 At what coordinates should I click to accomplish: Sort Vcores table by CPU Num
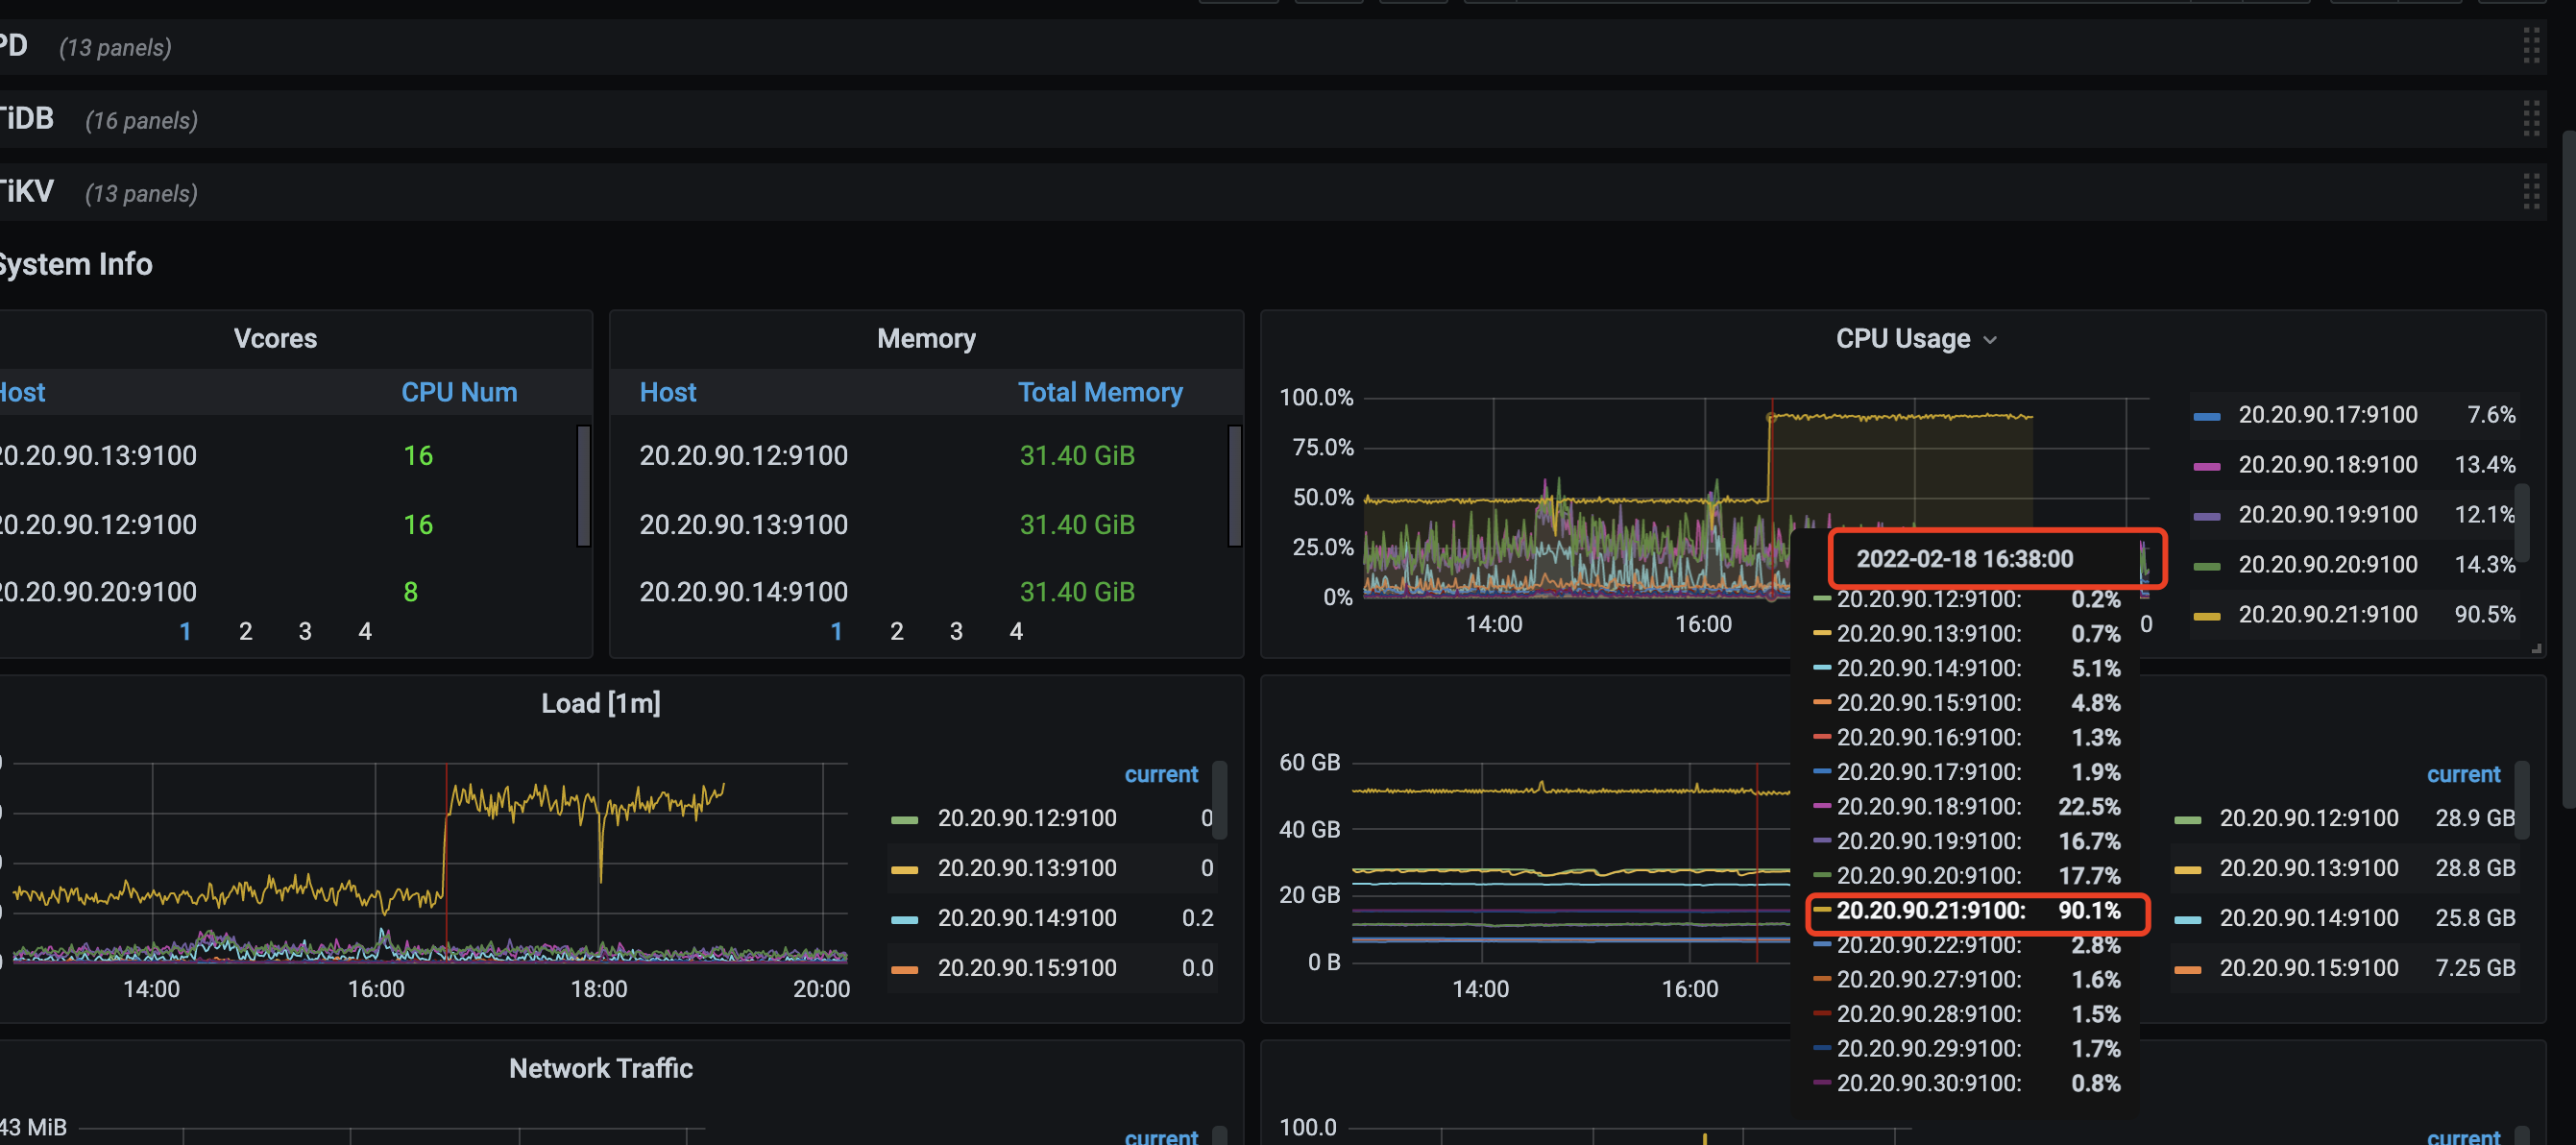459,392
